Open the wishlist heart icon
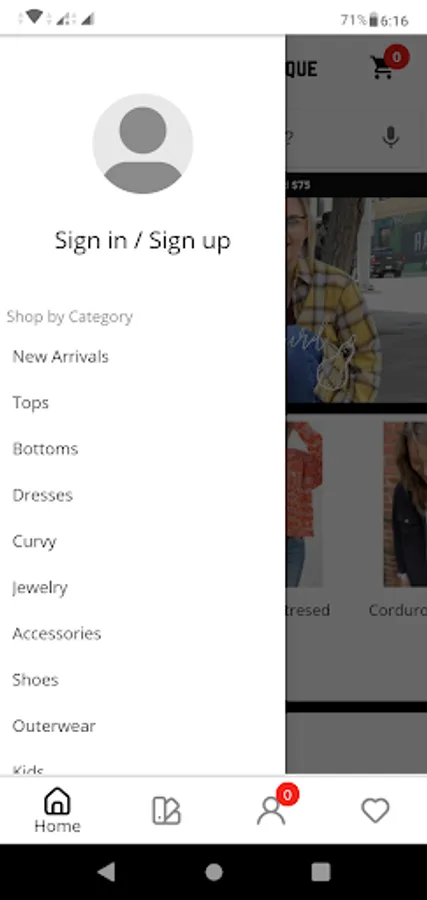This screenshot has height=900, width=427. (375, 810)
